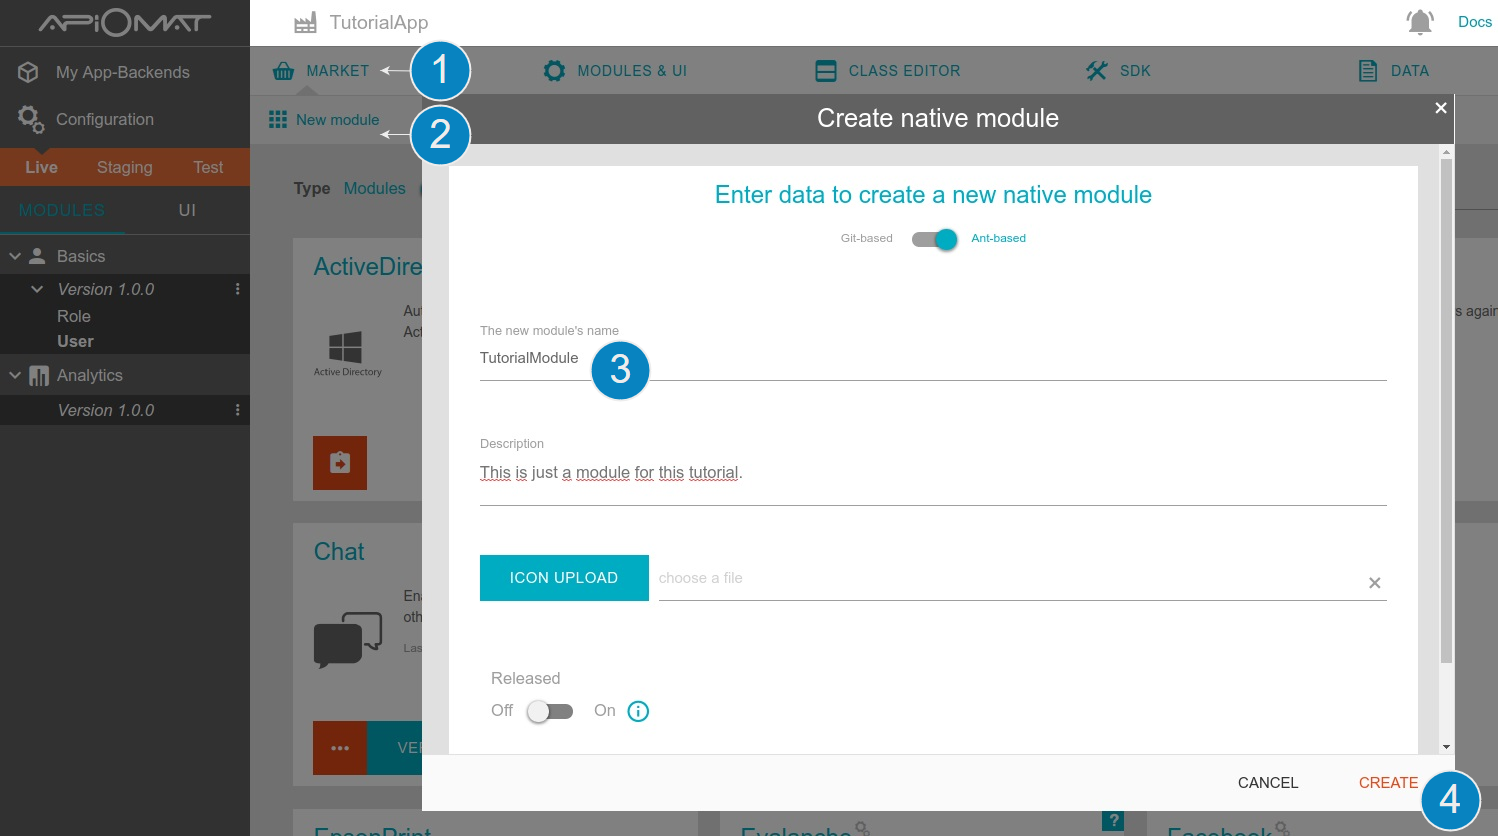
Task: Click the Class Editor icon
Action: click(826, 71)
